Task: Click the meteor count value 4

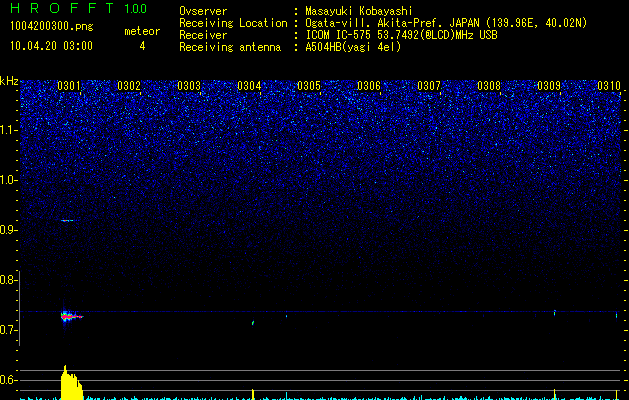Action: [142, 46]
